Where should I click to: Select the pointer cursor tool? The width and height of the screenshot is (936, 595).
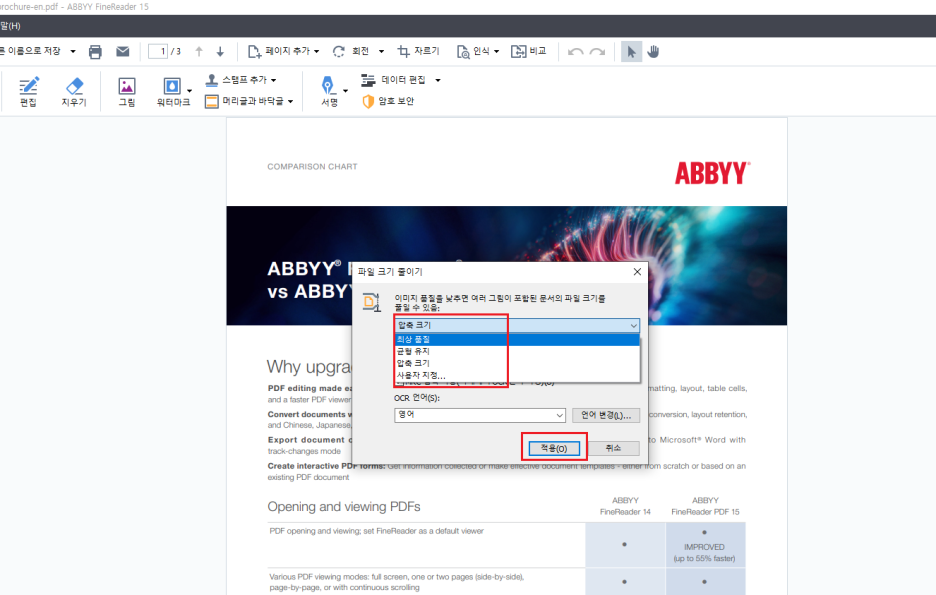point(631,52)
